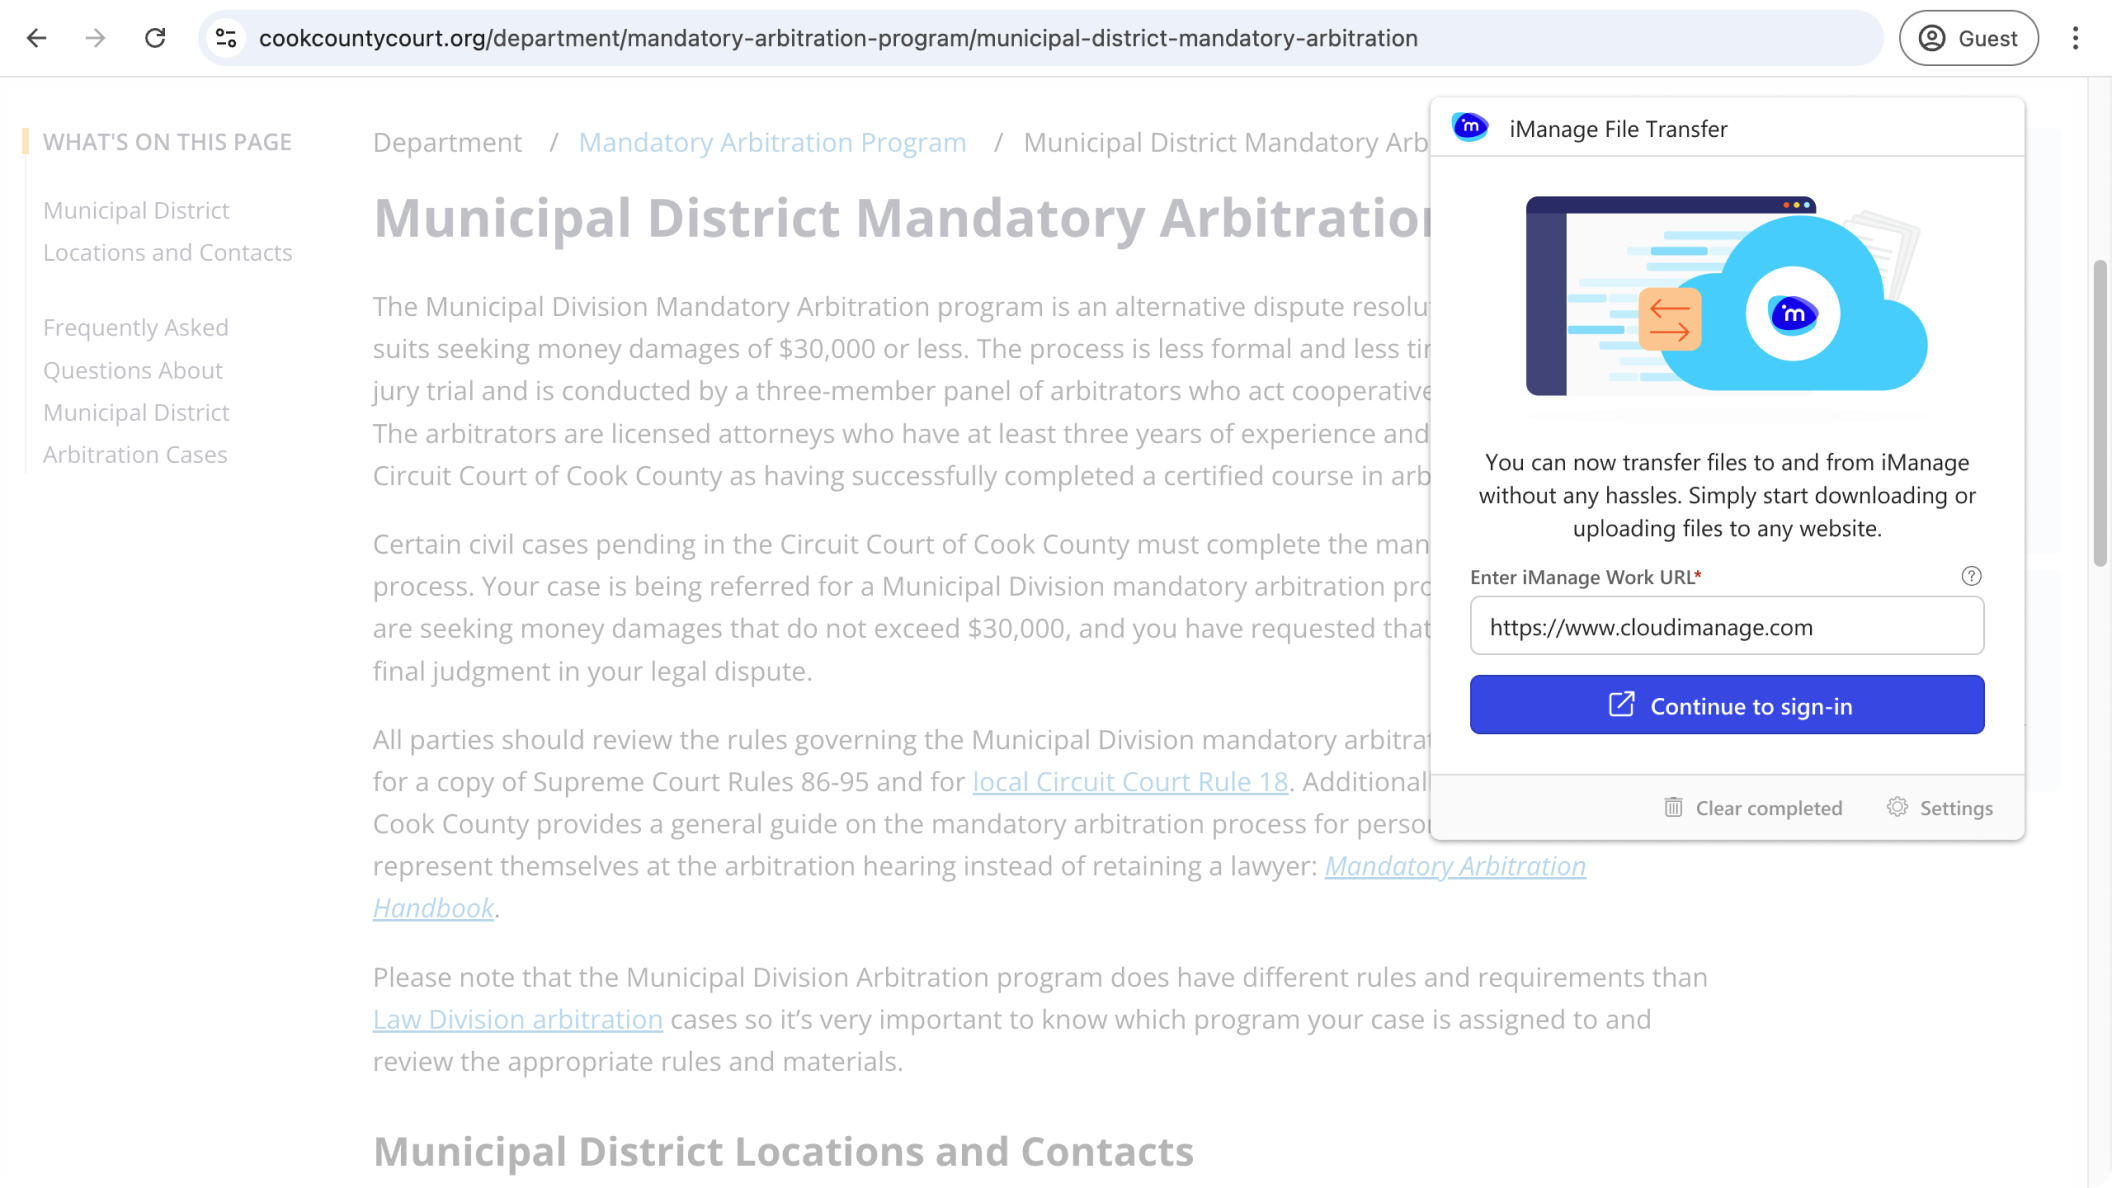Click the Settings gear in the iManage popup
Viewport: 2112px width, 1188px height.
tap(1897, 807)
